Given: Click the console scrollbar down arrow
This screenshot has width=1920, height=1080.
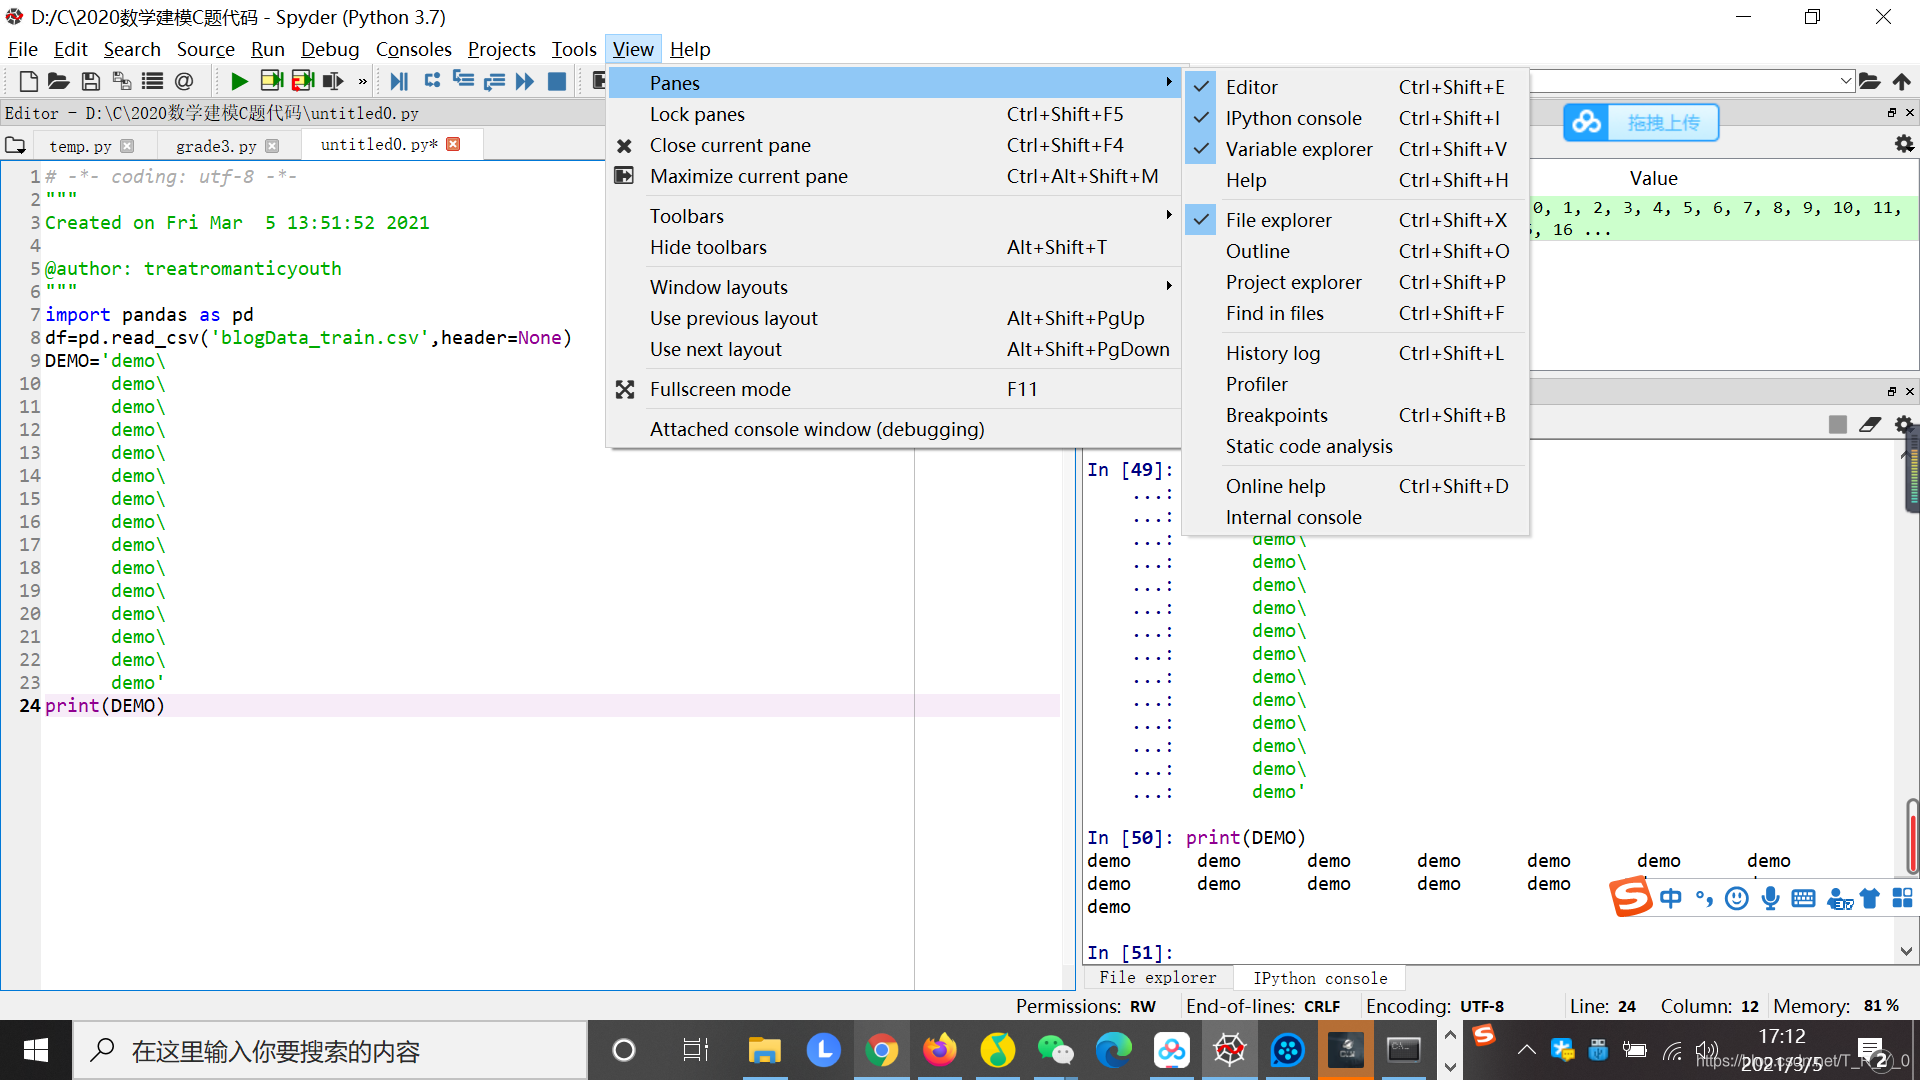Looking at the screenshot, I should (x=1906, y=952).
